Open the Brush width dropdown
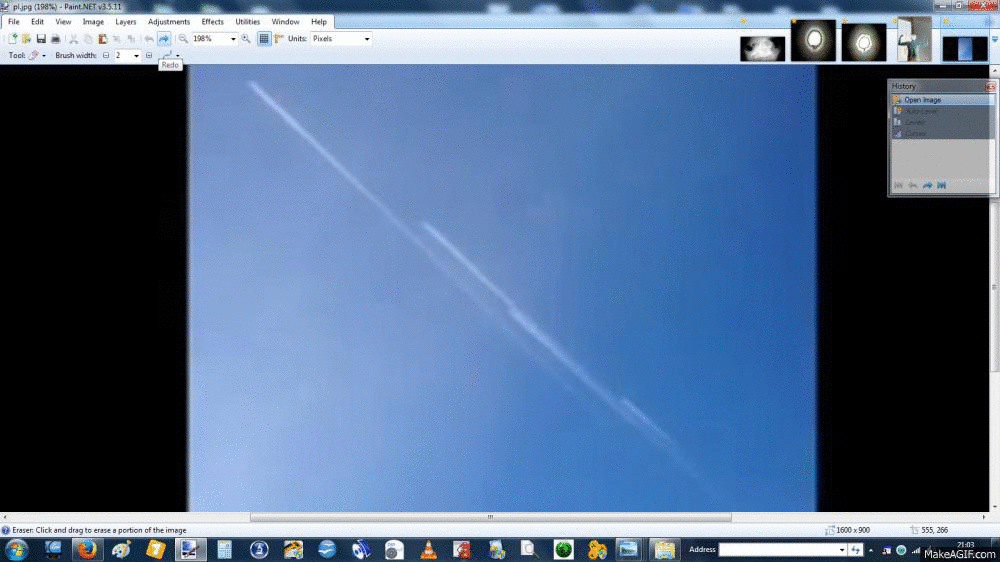This screenshot has height=562, width=1000. pyautogui.click(x=136, y=56)
